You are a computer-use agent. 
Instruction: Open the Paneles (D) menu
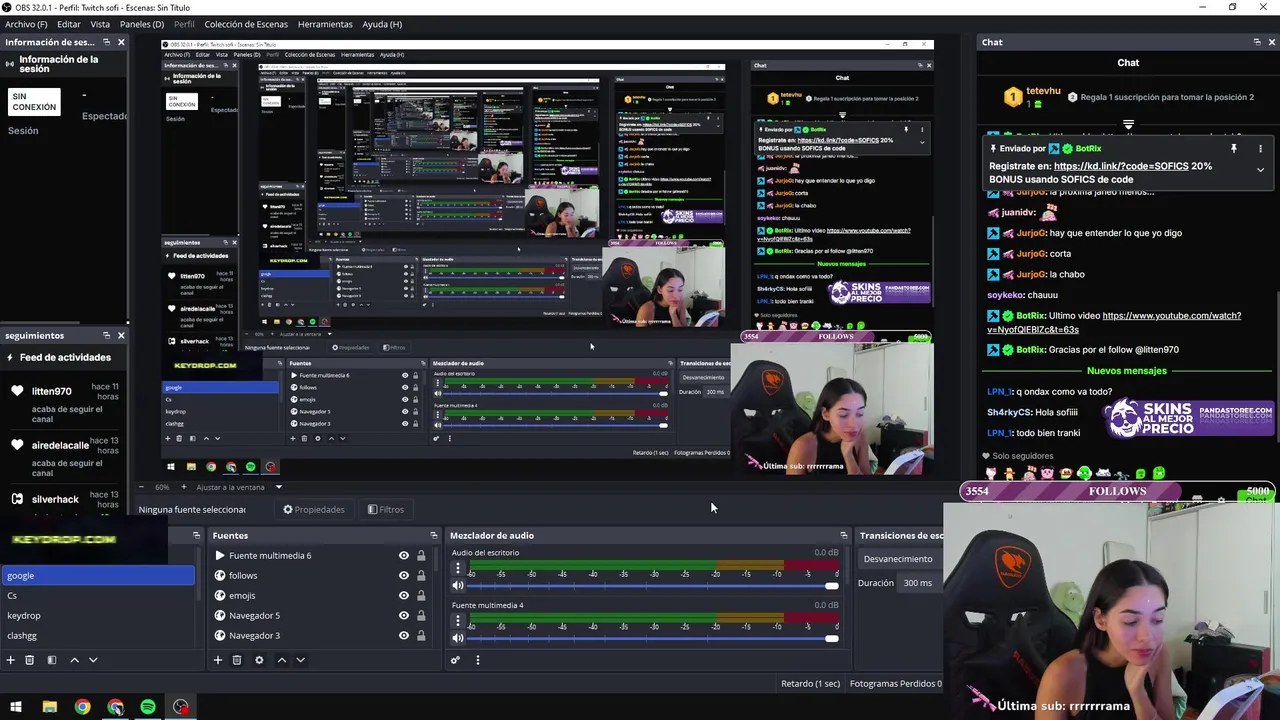(142, 24)
